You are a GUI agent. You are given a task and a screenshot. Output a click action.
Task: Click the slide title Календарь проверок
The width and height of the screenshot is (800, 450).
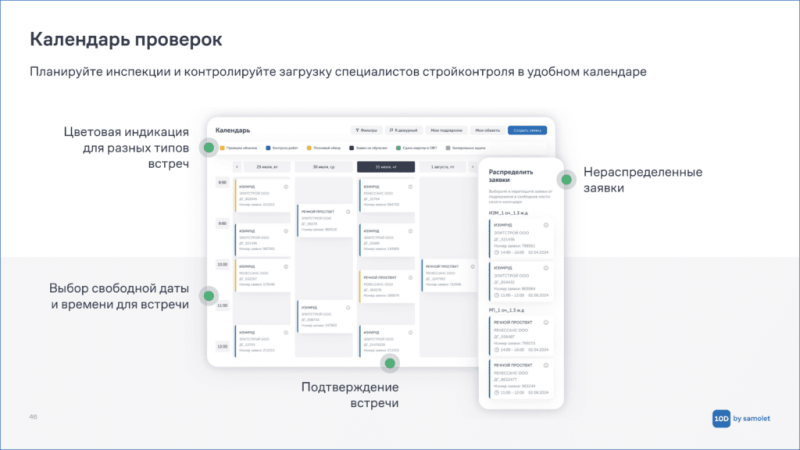(x=126, y=40)
